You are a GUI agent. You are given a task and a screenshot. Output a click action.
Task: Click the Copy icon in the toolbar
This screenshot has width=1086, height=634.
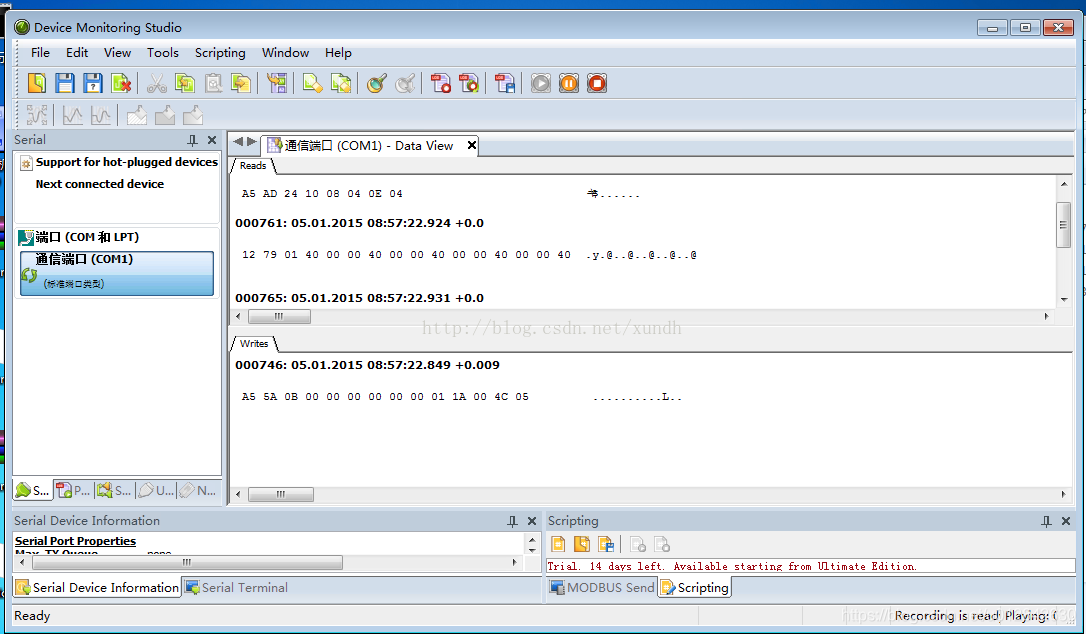click(x=185, y=83)
